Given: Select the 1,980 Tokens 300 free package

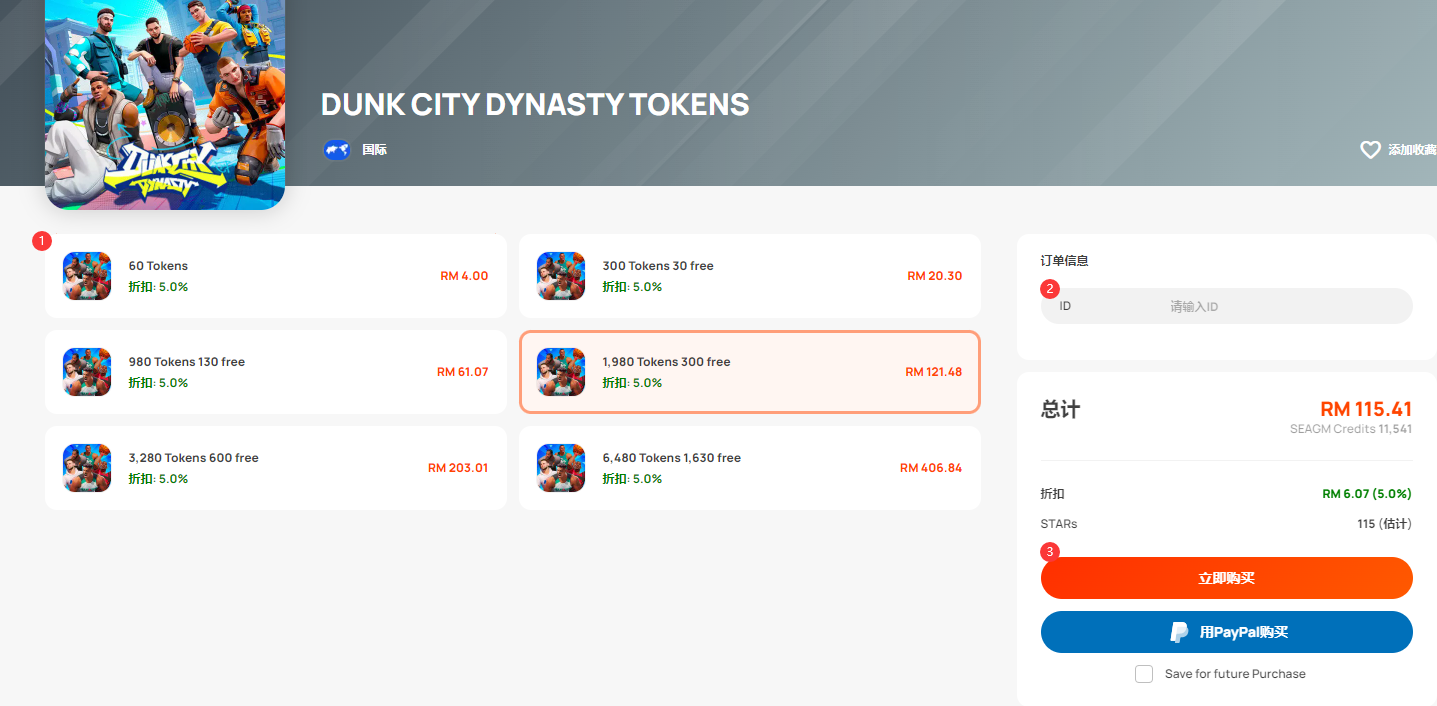Looking at the screenshot, I should click(750, 372).
